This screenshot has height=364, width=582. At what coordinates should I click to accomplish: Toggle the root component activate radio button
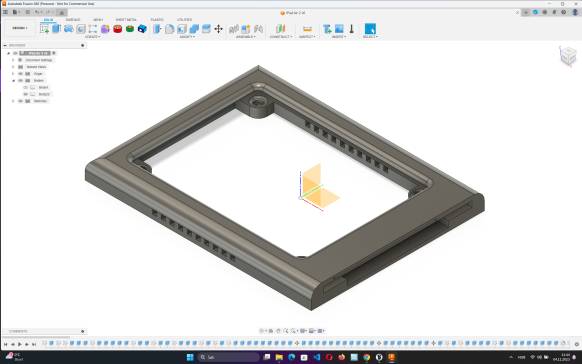[x=54, y=53]
